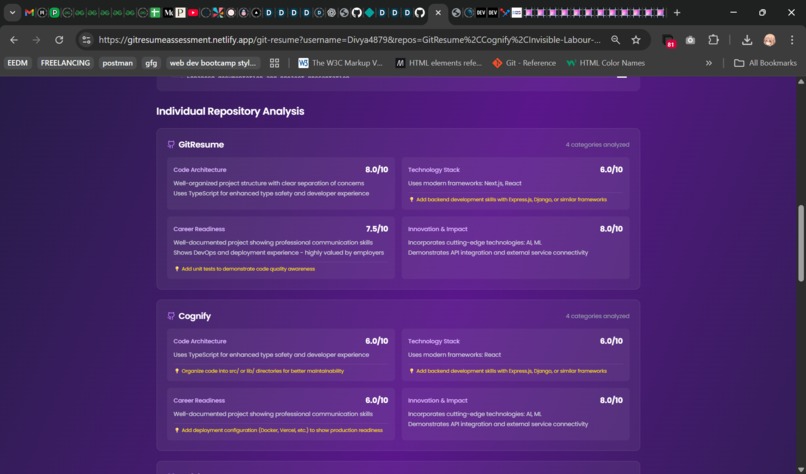Click lightbulb beside Organize code suggestion
Viewport: 806px width, 474px height.
(177, 371)
